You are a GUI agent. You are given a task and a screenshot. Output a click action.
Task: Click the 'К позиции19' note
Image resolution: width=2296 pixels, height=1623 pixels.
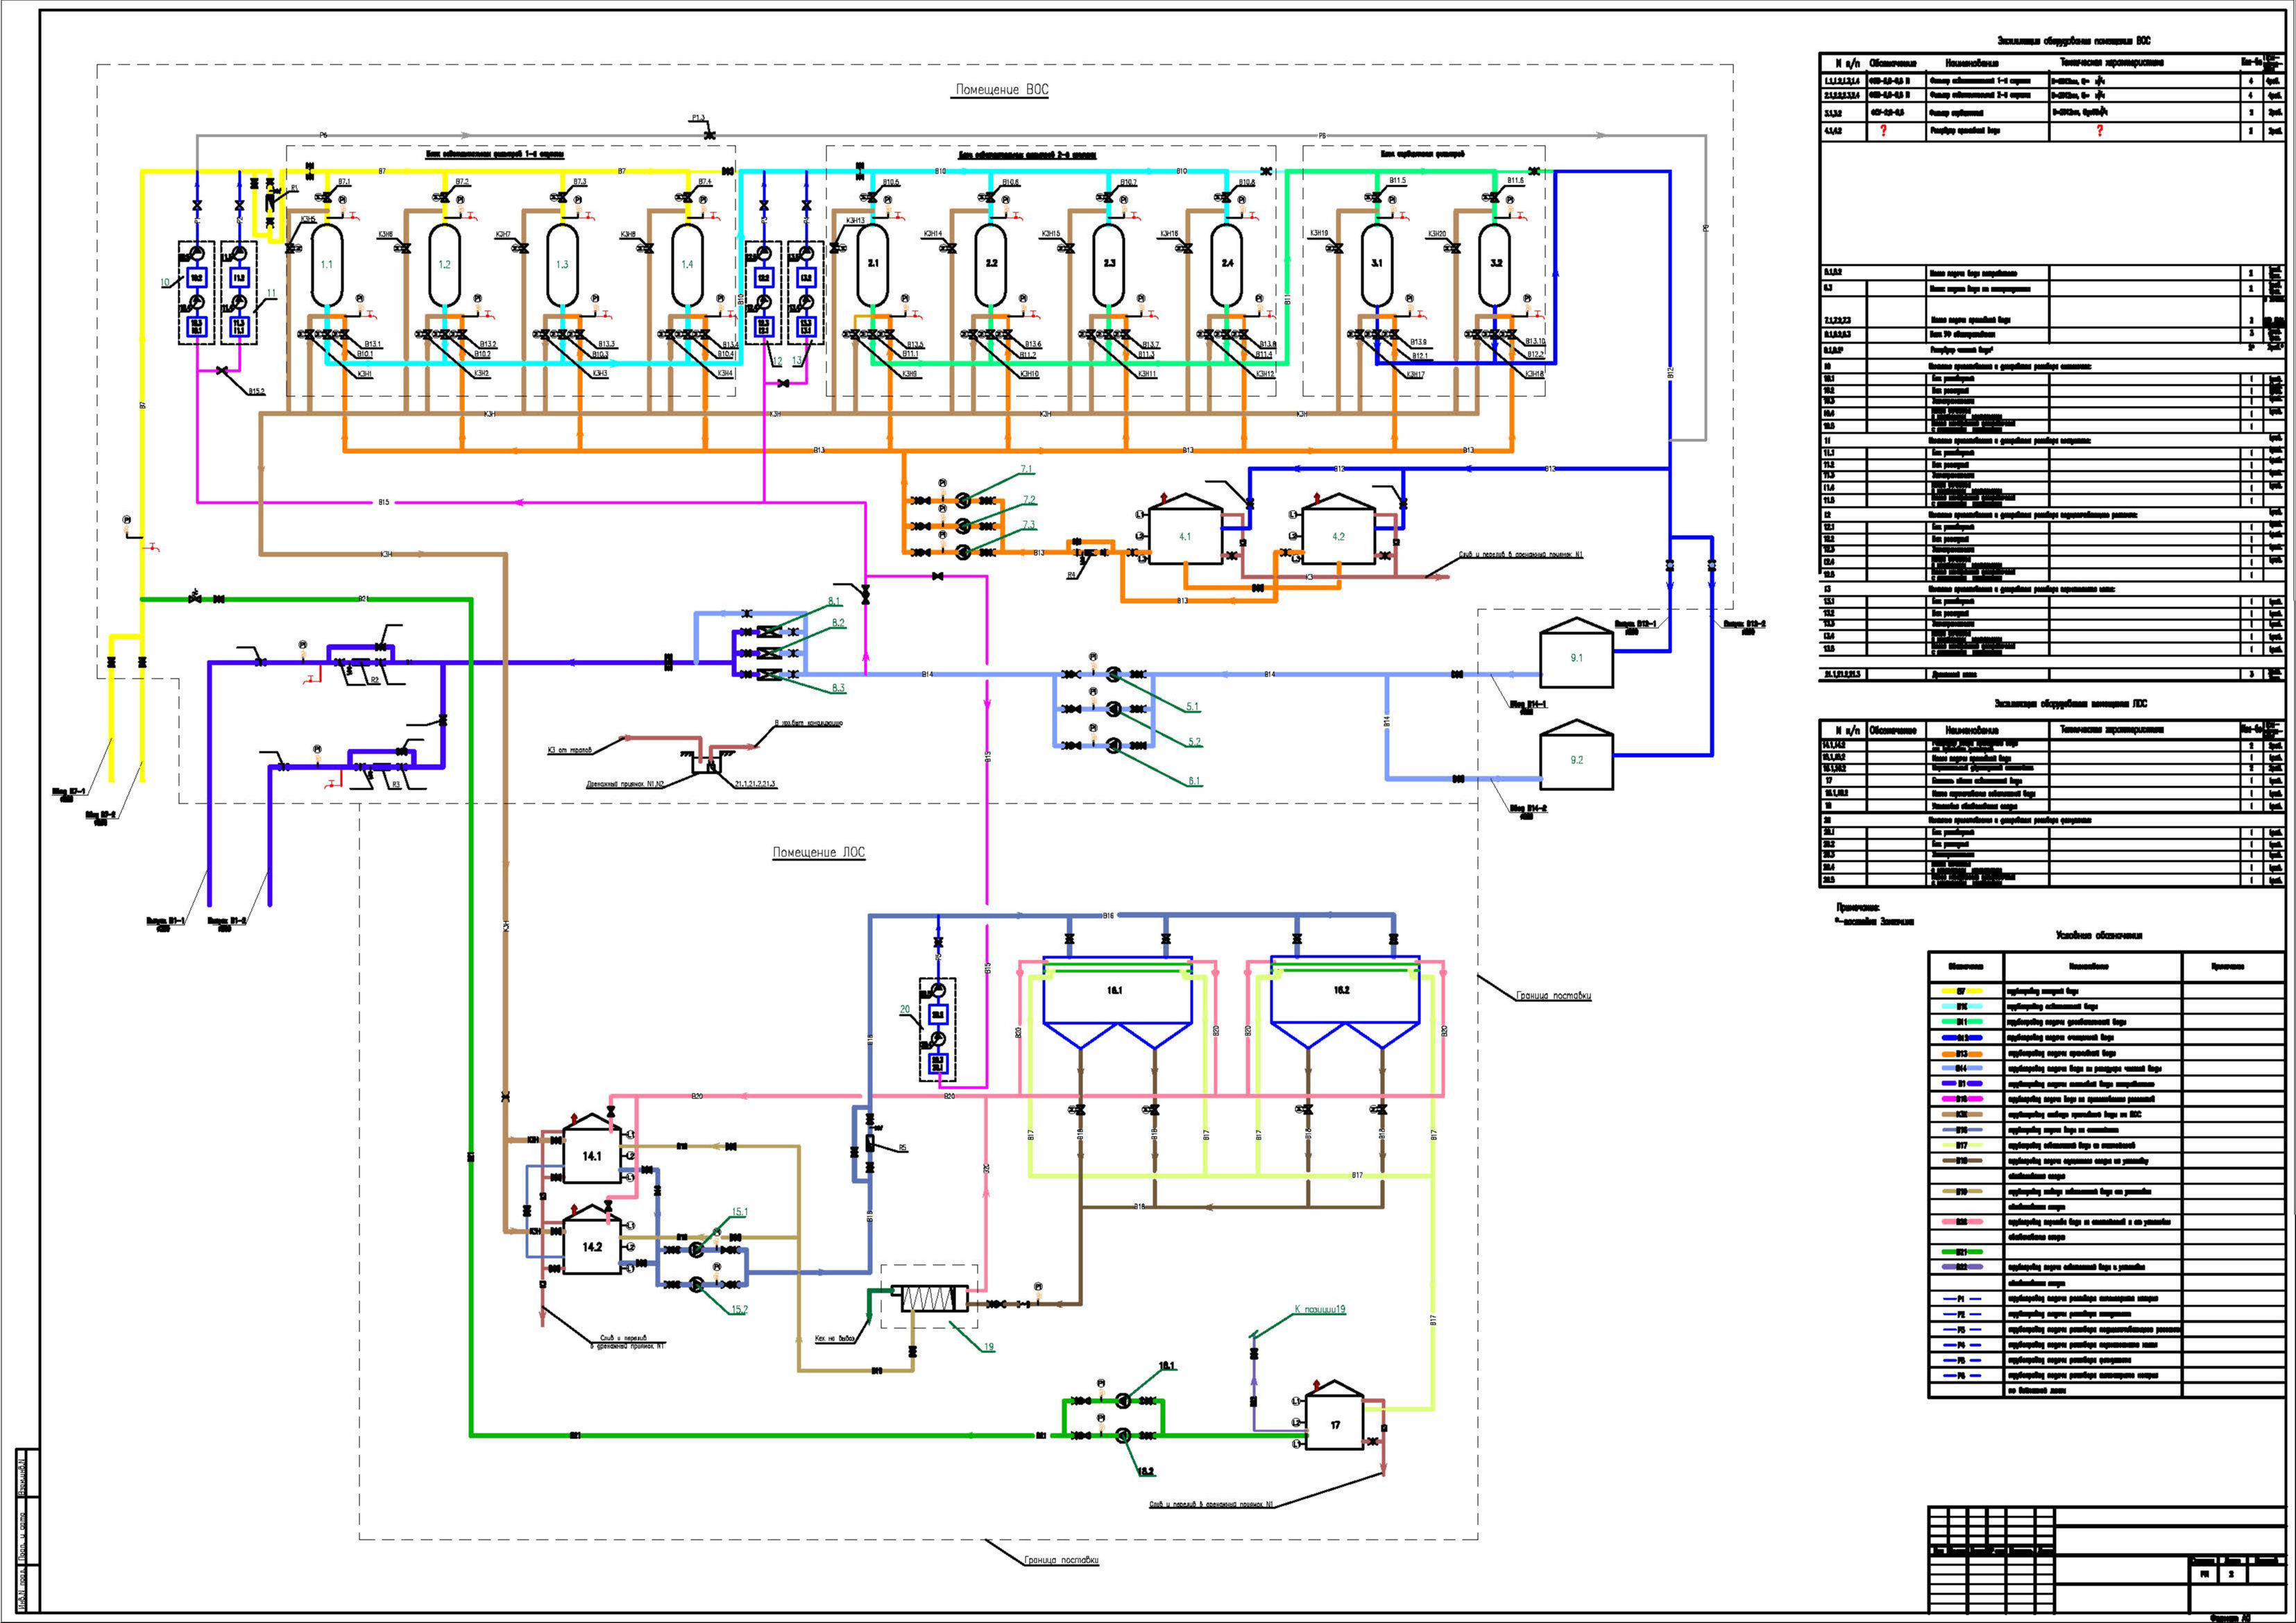(1320, 1310)
